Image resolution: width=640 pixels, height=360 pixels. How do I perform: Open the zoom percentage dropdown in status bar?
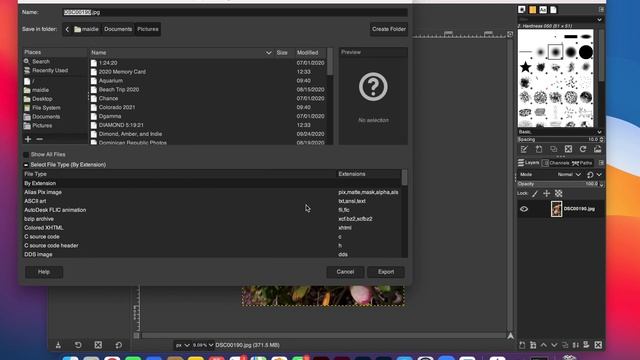(x=203, y=345)
